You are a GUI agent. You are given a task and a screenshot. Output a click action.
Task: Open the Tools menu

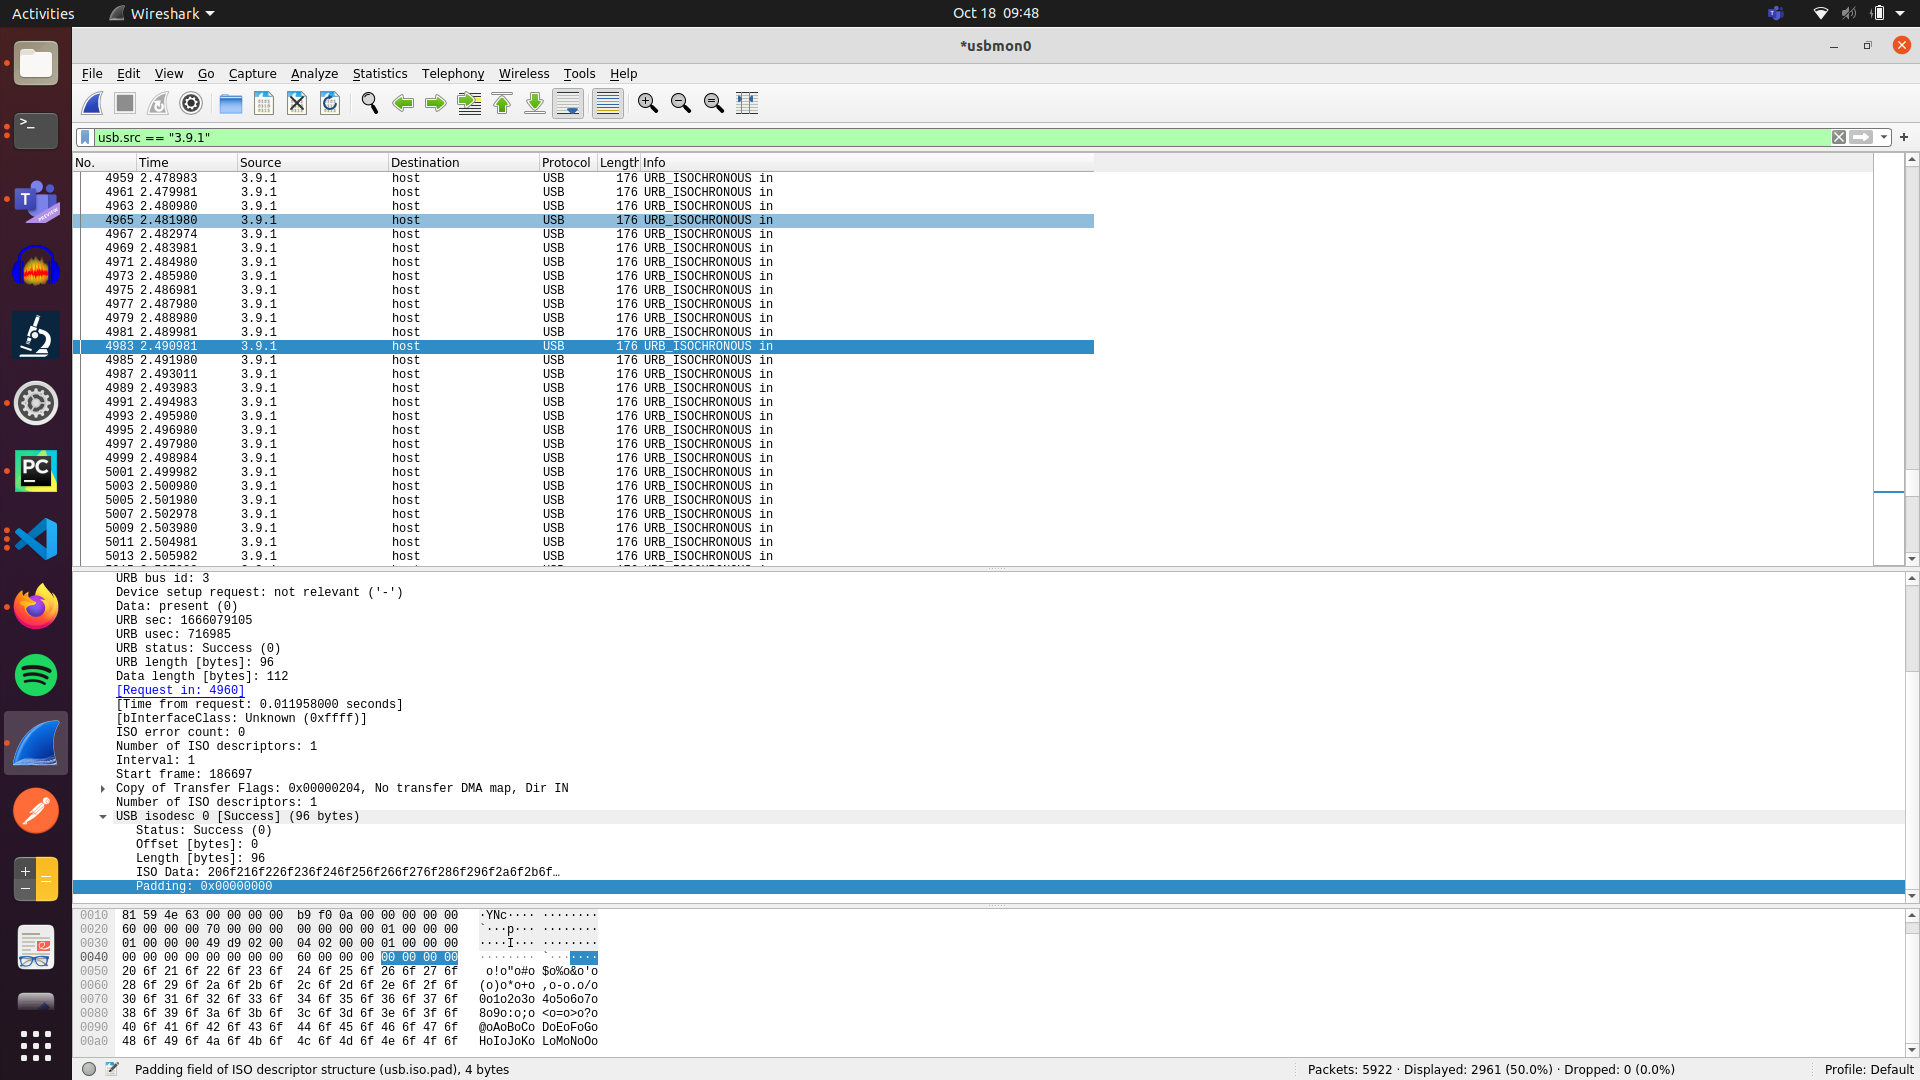coord(579,73)
